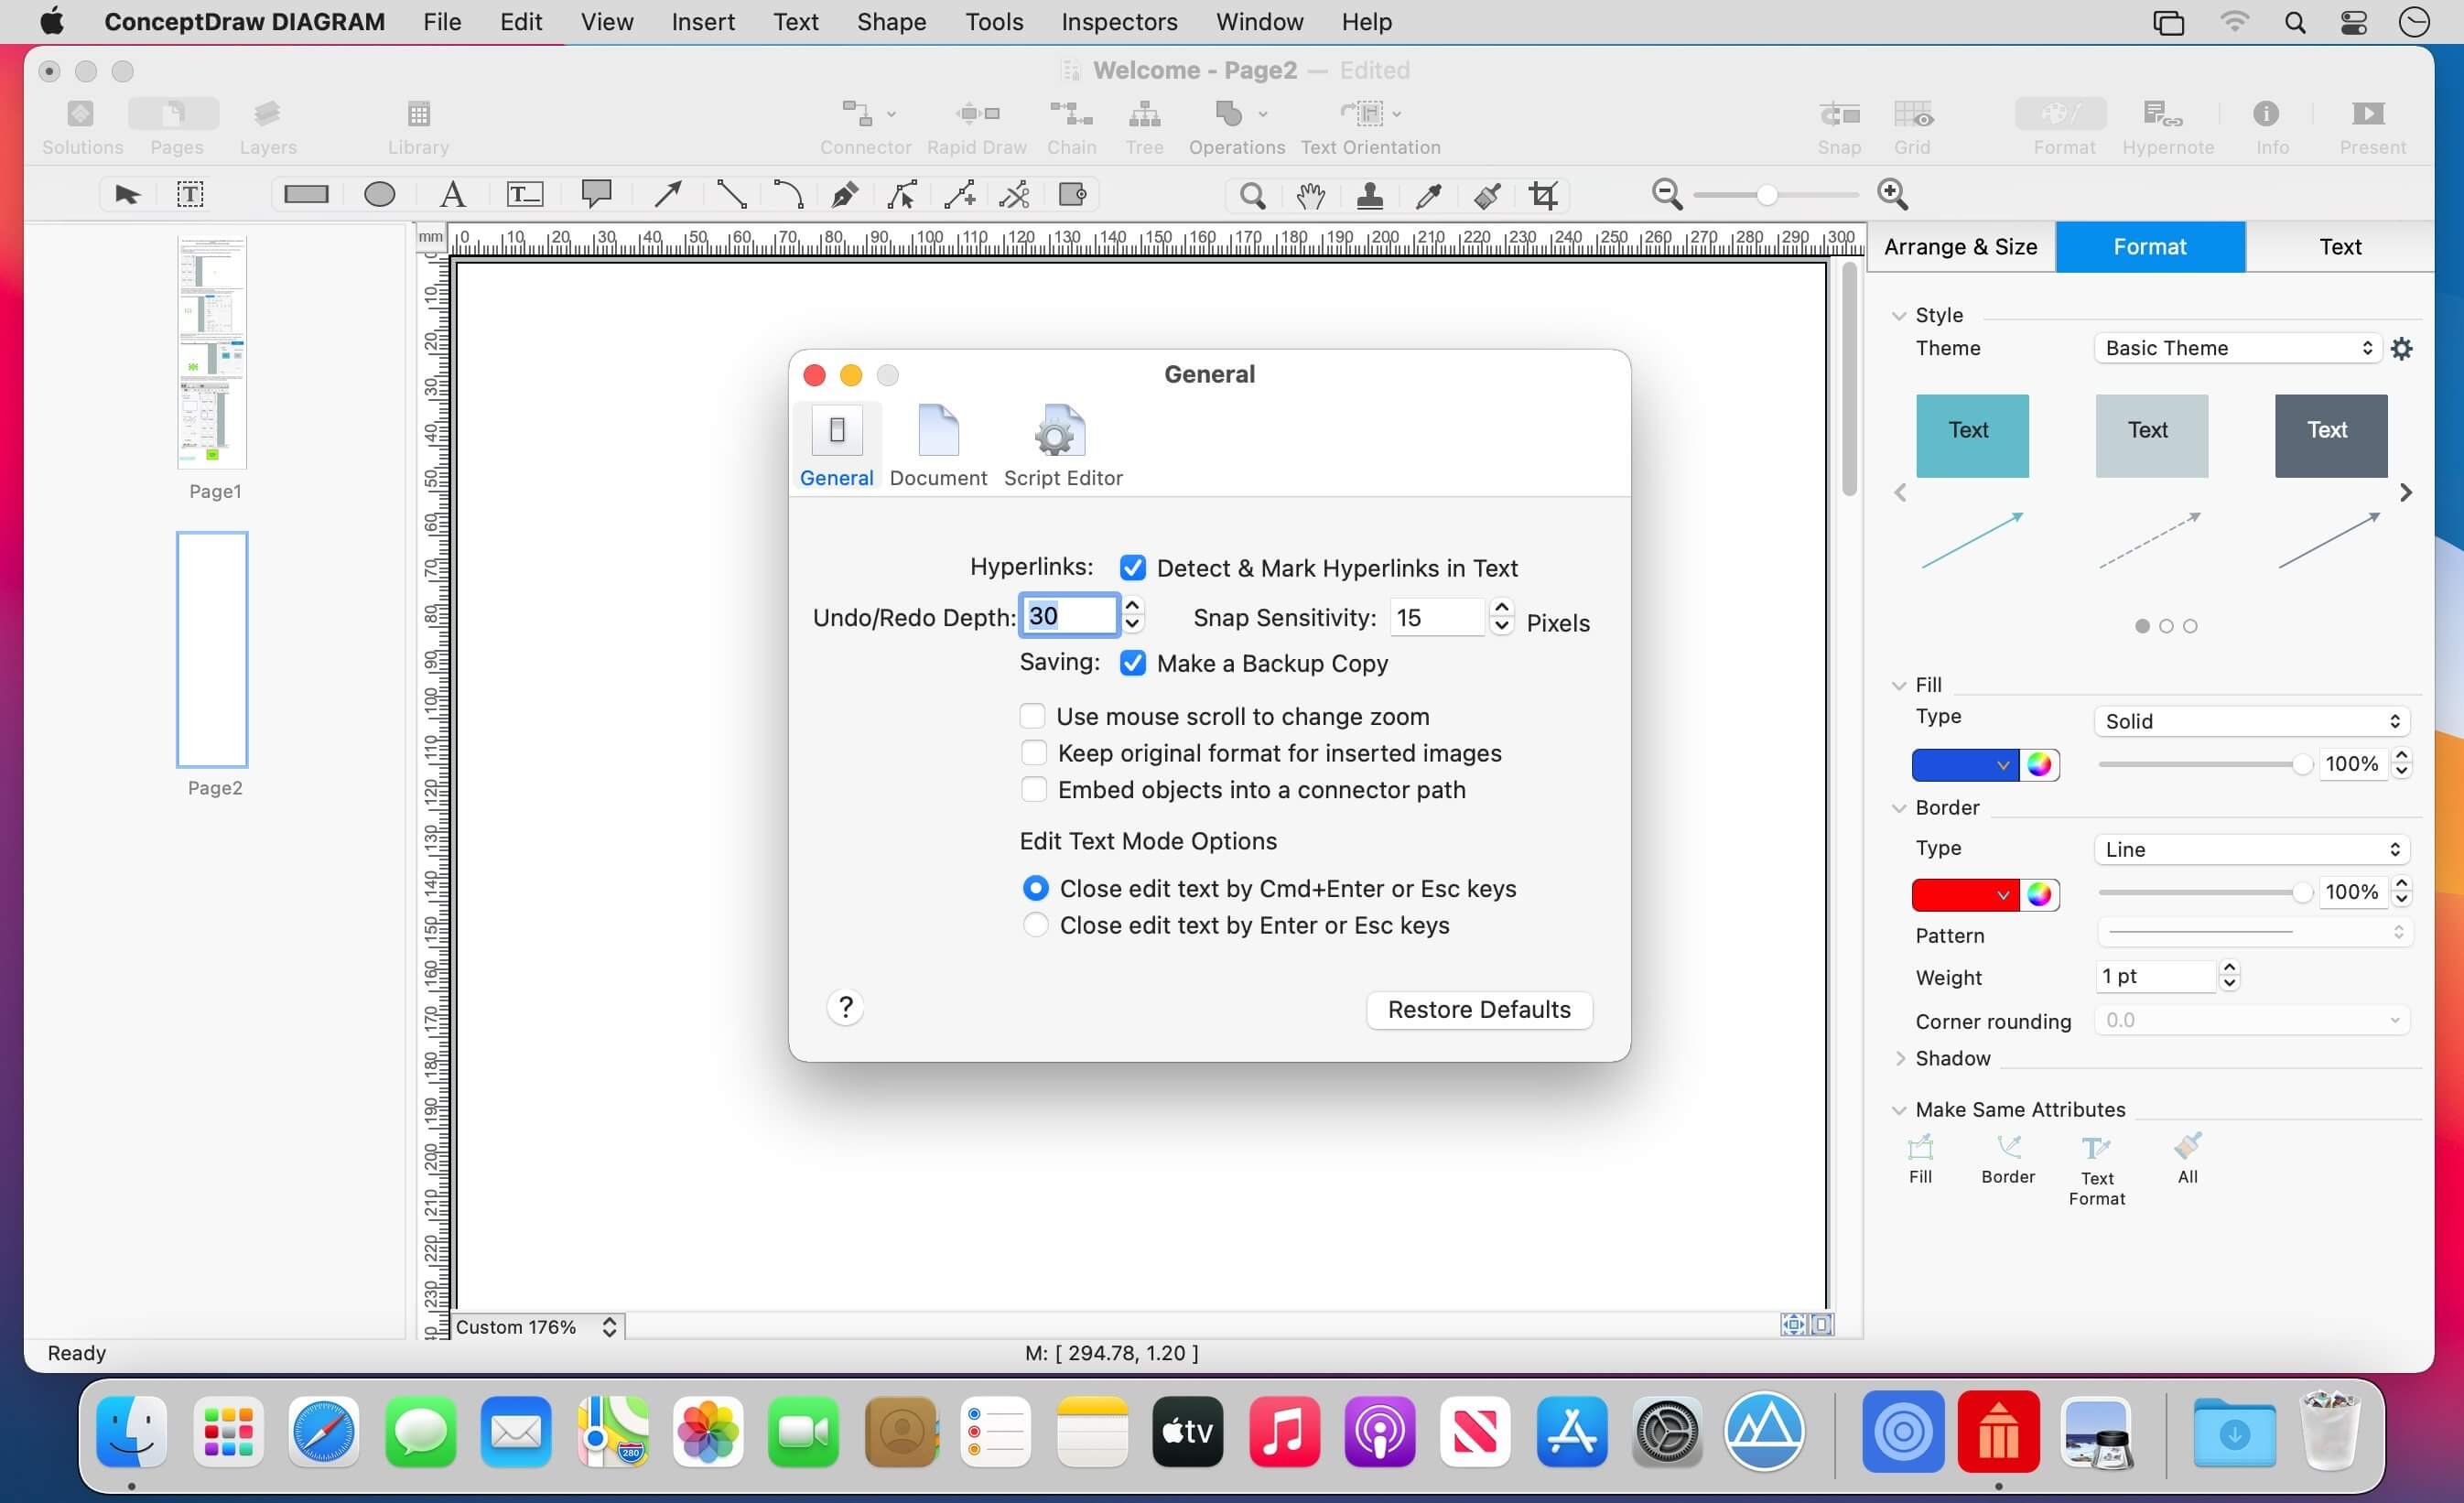This screenshot has width=2464, height=1503.
Task: Open the theme settings gear icon
Action: point(2401,348)
